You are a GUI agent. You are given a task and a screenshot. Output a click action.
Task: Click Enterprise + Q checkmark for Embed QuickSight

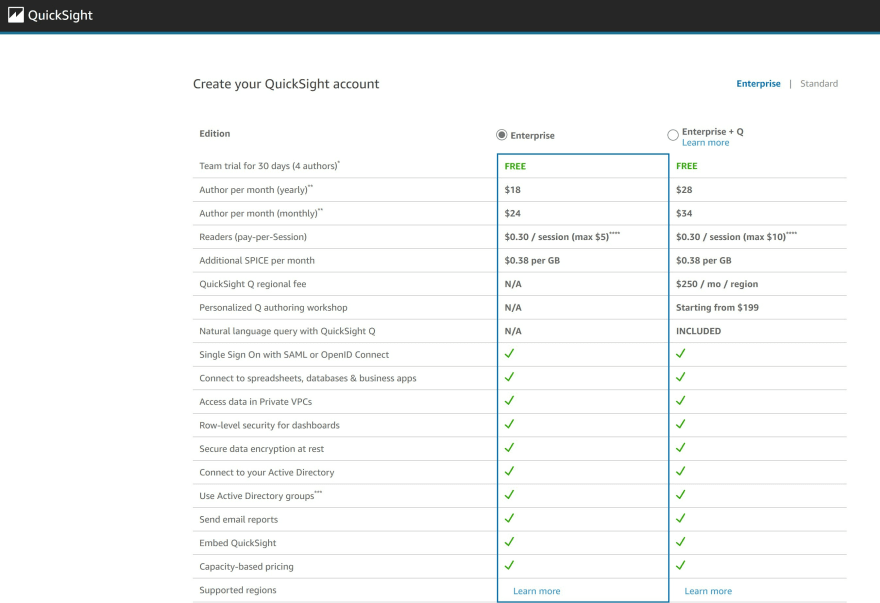click(680, 542)
